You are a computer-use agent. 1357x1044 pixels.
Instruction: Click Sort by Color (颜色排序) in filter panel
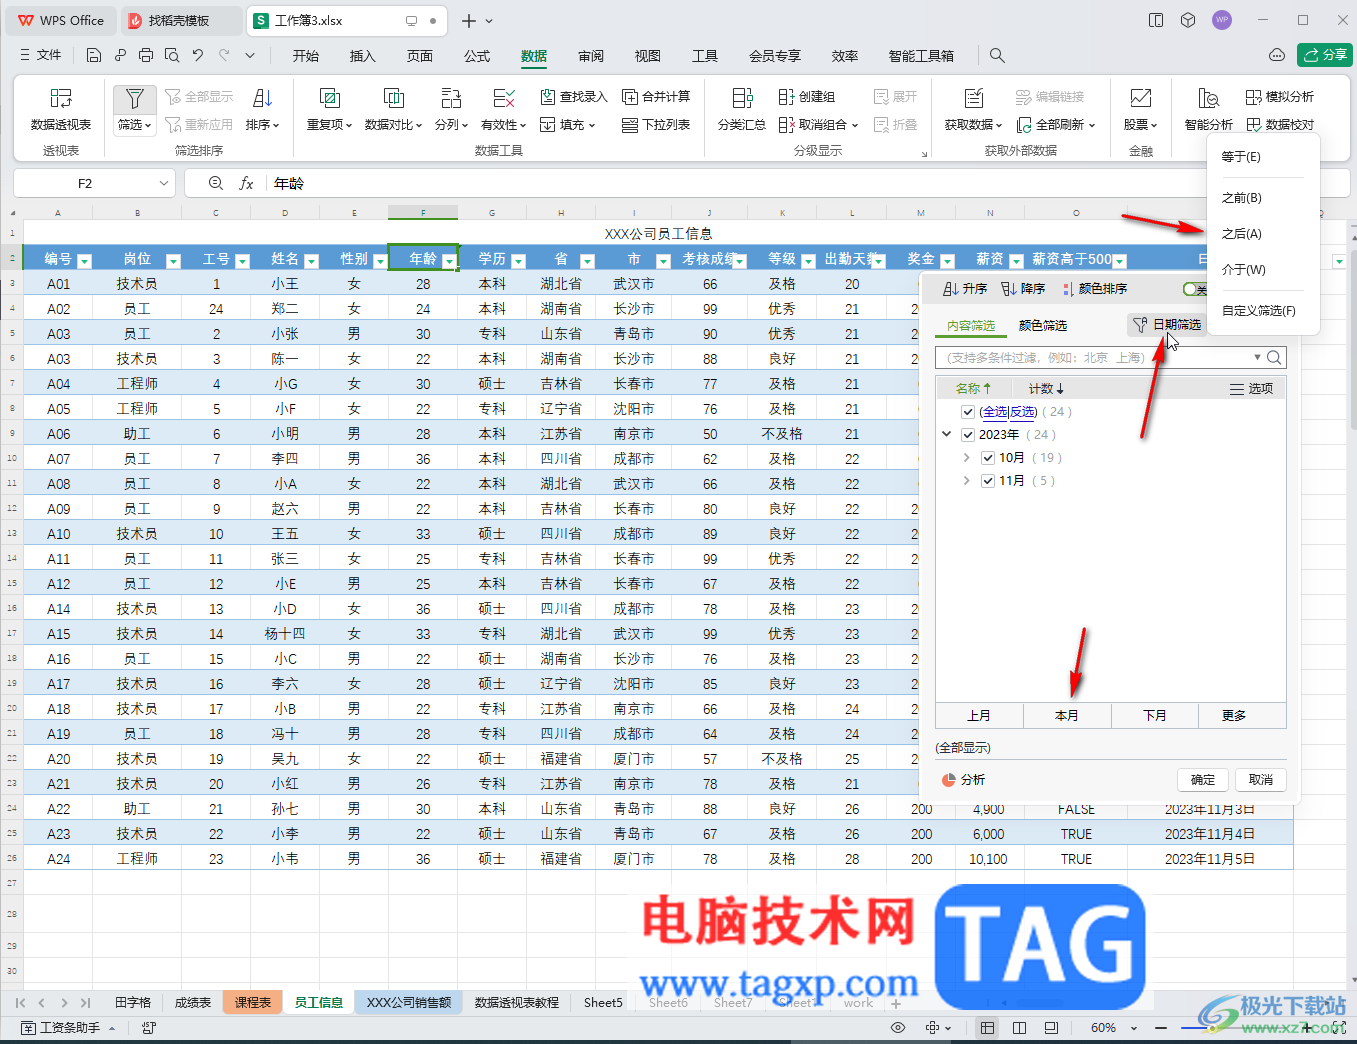click(1095, 289)
